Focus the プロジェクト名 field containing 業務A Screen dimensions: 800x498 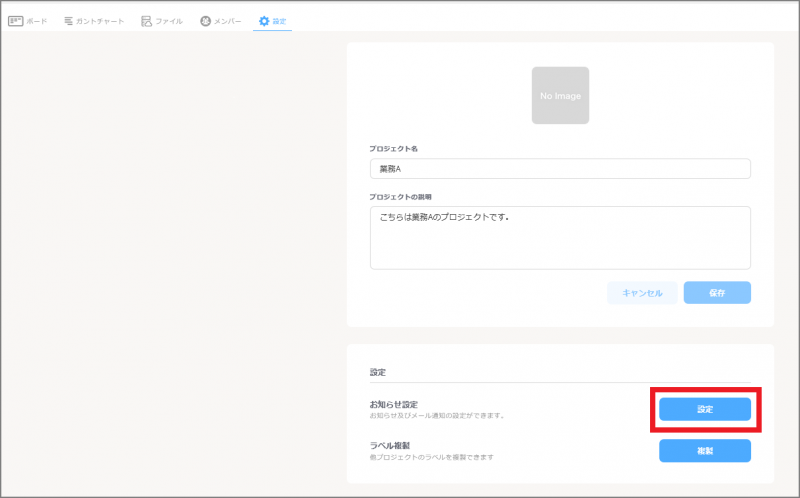click(560, 169)
